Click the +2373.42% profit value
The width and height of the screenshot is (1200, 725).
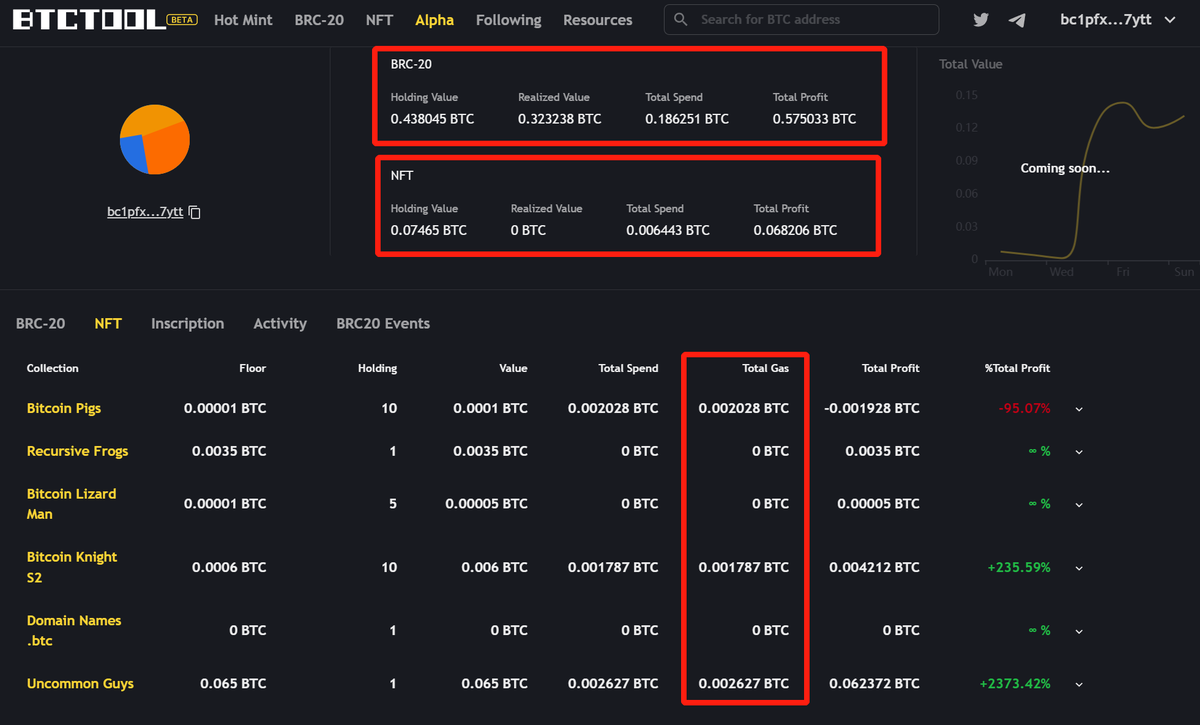1015,684
